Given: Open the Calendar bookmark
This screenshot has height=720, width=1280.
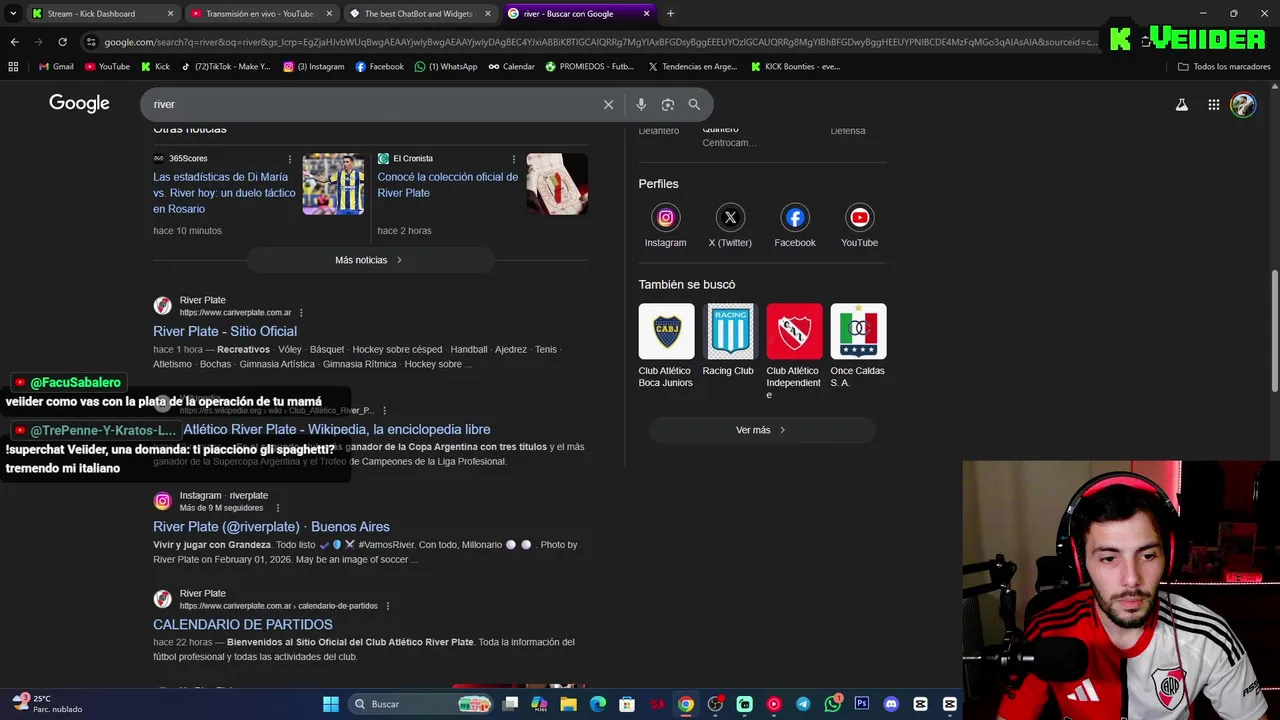Looking at the screenshot, I should 511,66.
